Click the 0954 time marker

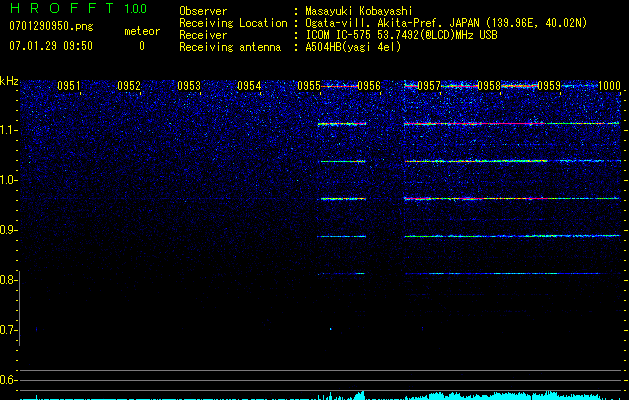coord(249,86)
